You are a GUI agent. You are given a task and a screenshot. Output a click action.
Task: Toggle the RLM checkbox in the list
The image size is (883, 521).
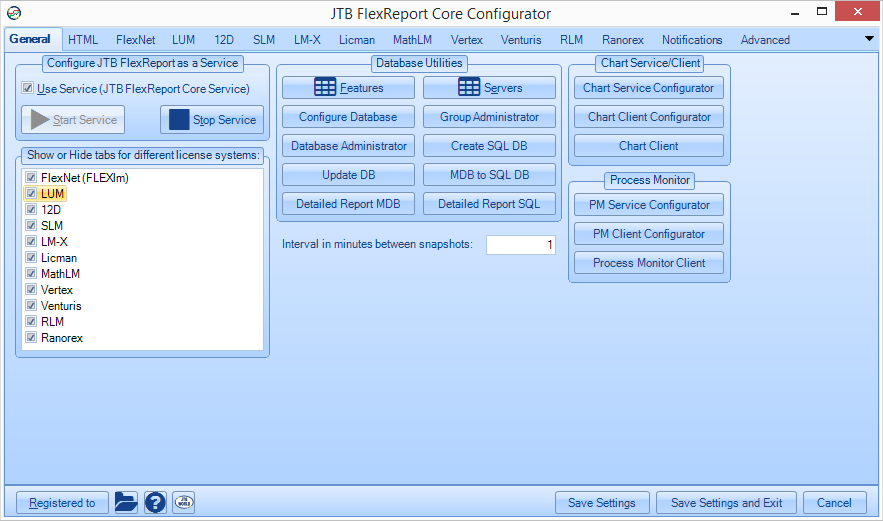coord(32,322)
